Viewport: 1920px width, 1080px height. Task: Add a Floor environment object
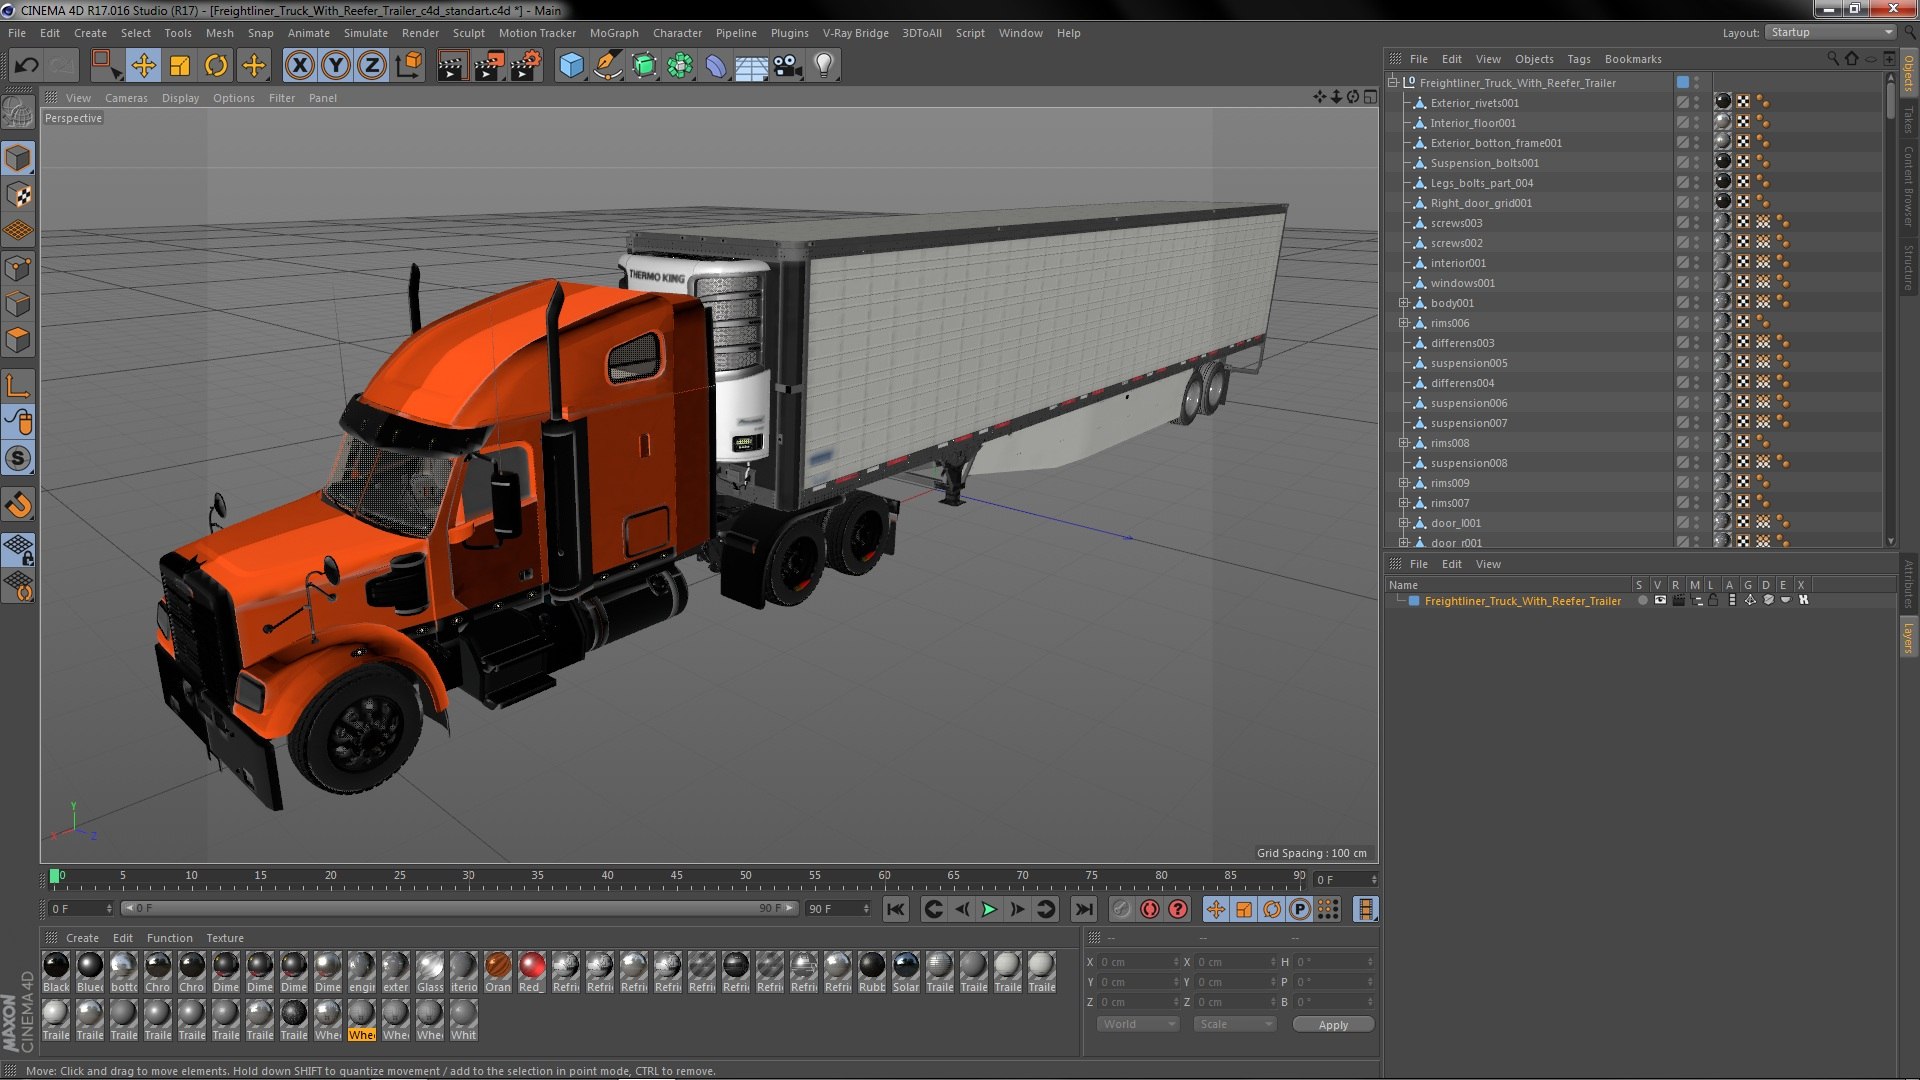point(752,66)
